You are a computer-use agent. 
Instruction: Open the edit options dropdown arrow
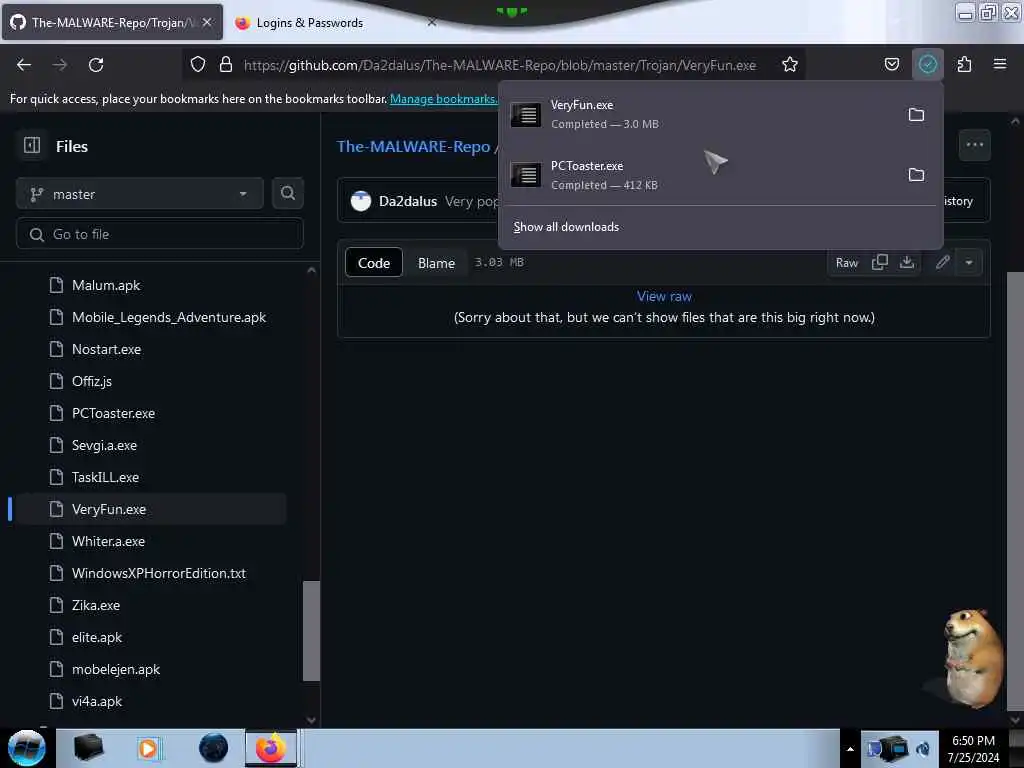968,263
